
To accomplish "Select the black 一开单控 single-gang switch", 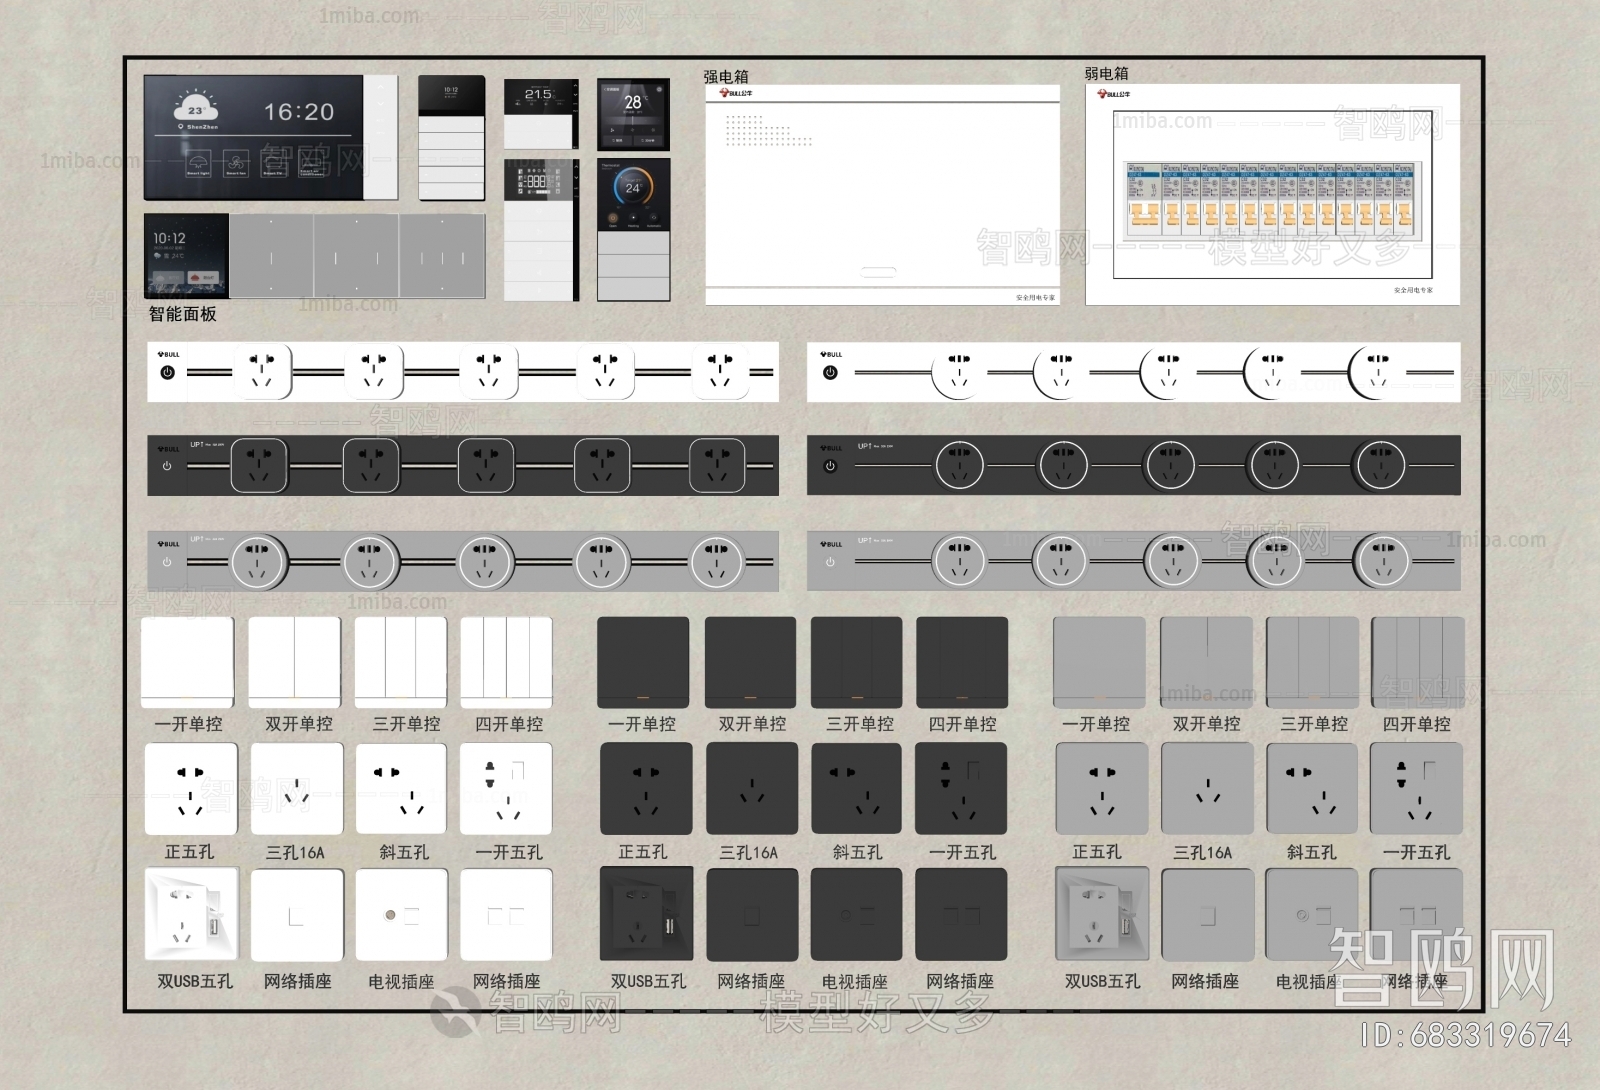I will click(643, 662).
